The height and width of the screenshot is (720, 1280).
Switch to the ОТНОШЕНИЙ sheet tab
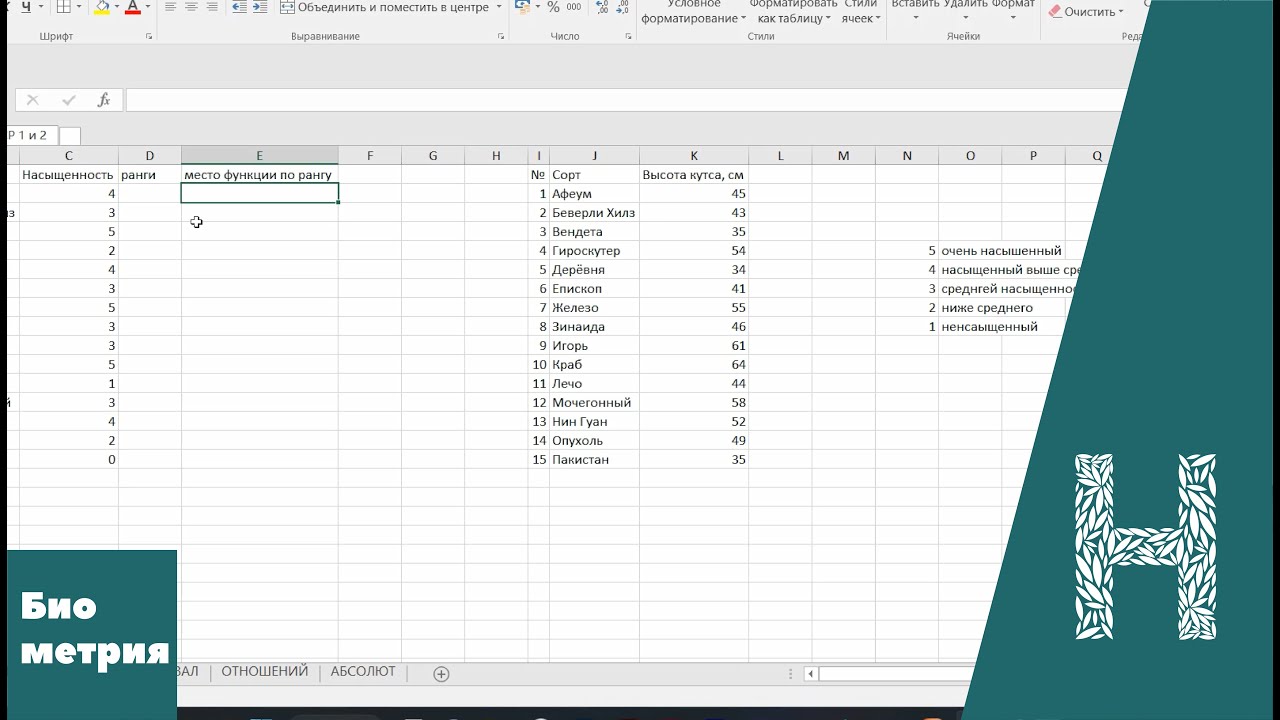click(265, 672)
